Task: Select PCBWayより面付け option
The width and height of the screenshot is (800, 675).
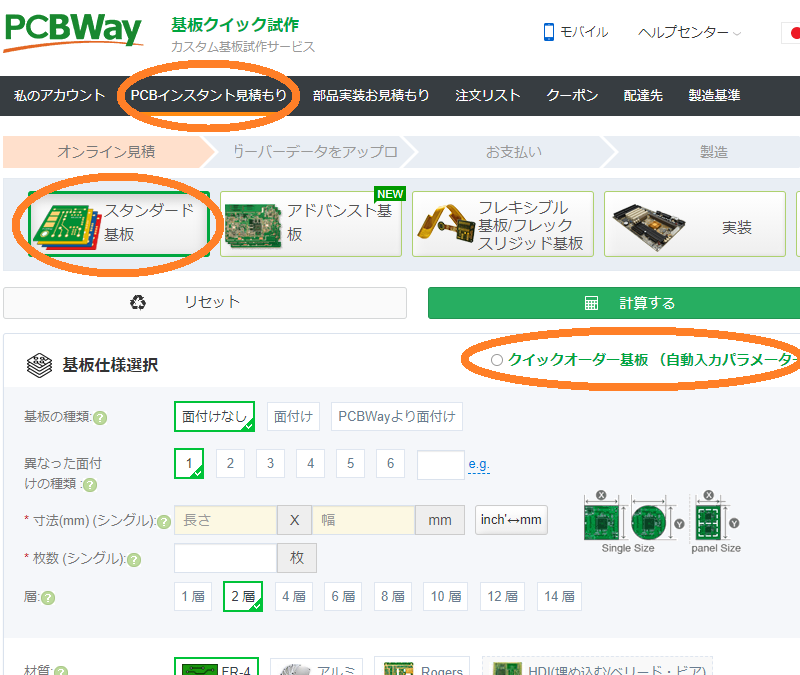Action: tap(397, 416)
